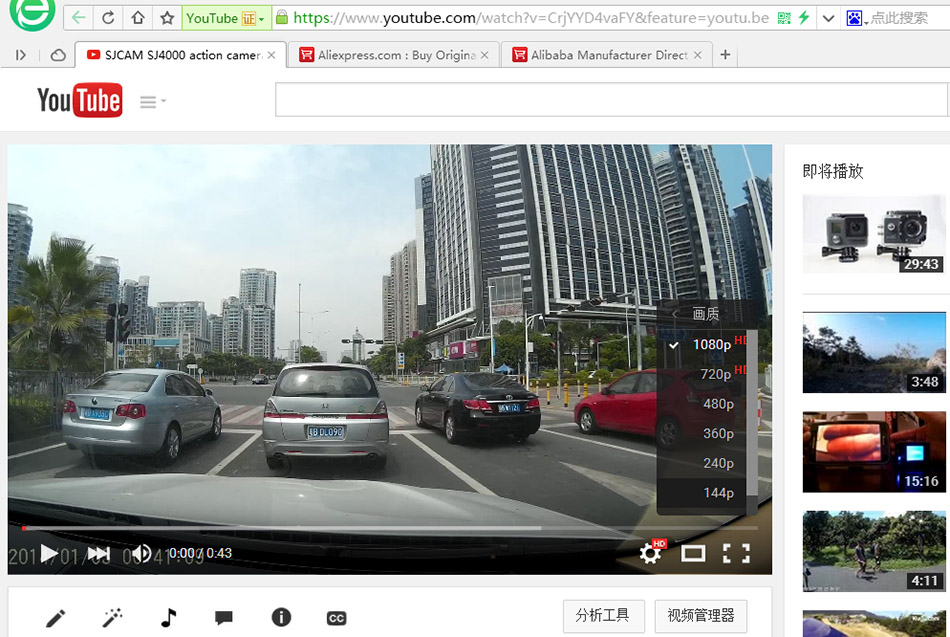Switch to theater mode view
Viewport: 950px width, 637px height.
tap(693, 553)
